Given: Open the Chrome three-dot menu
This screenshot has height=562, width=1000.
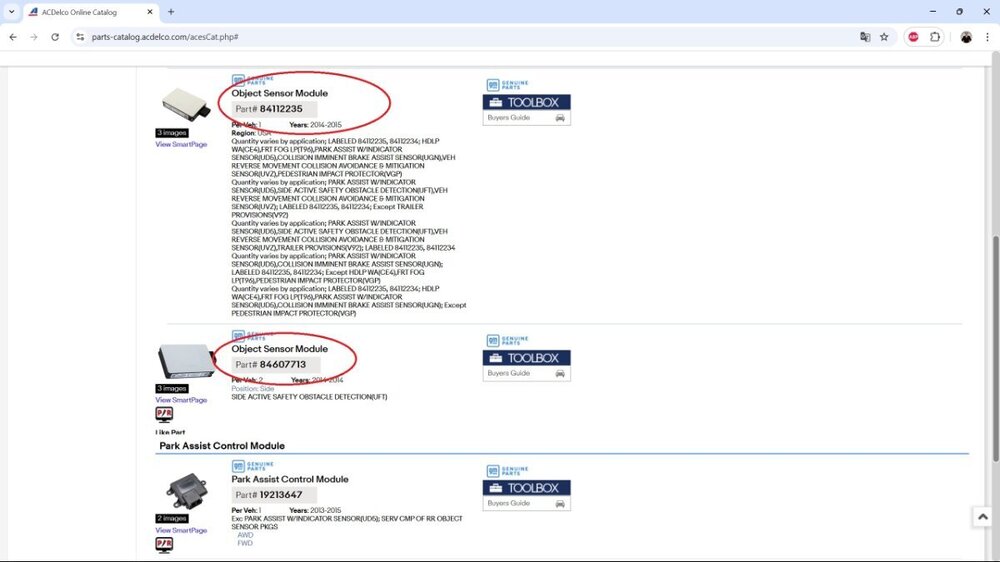Looking at the screenshot, I should coord(986,37).
